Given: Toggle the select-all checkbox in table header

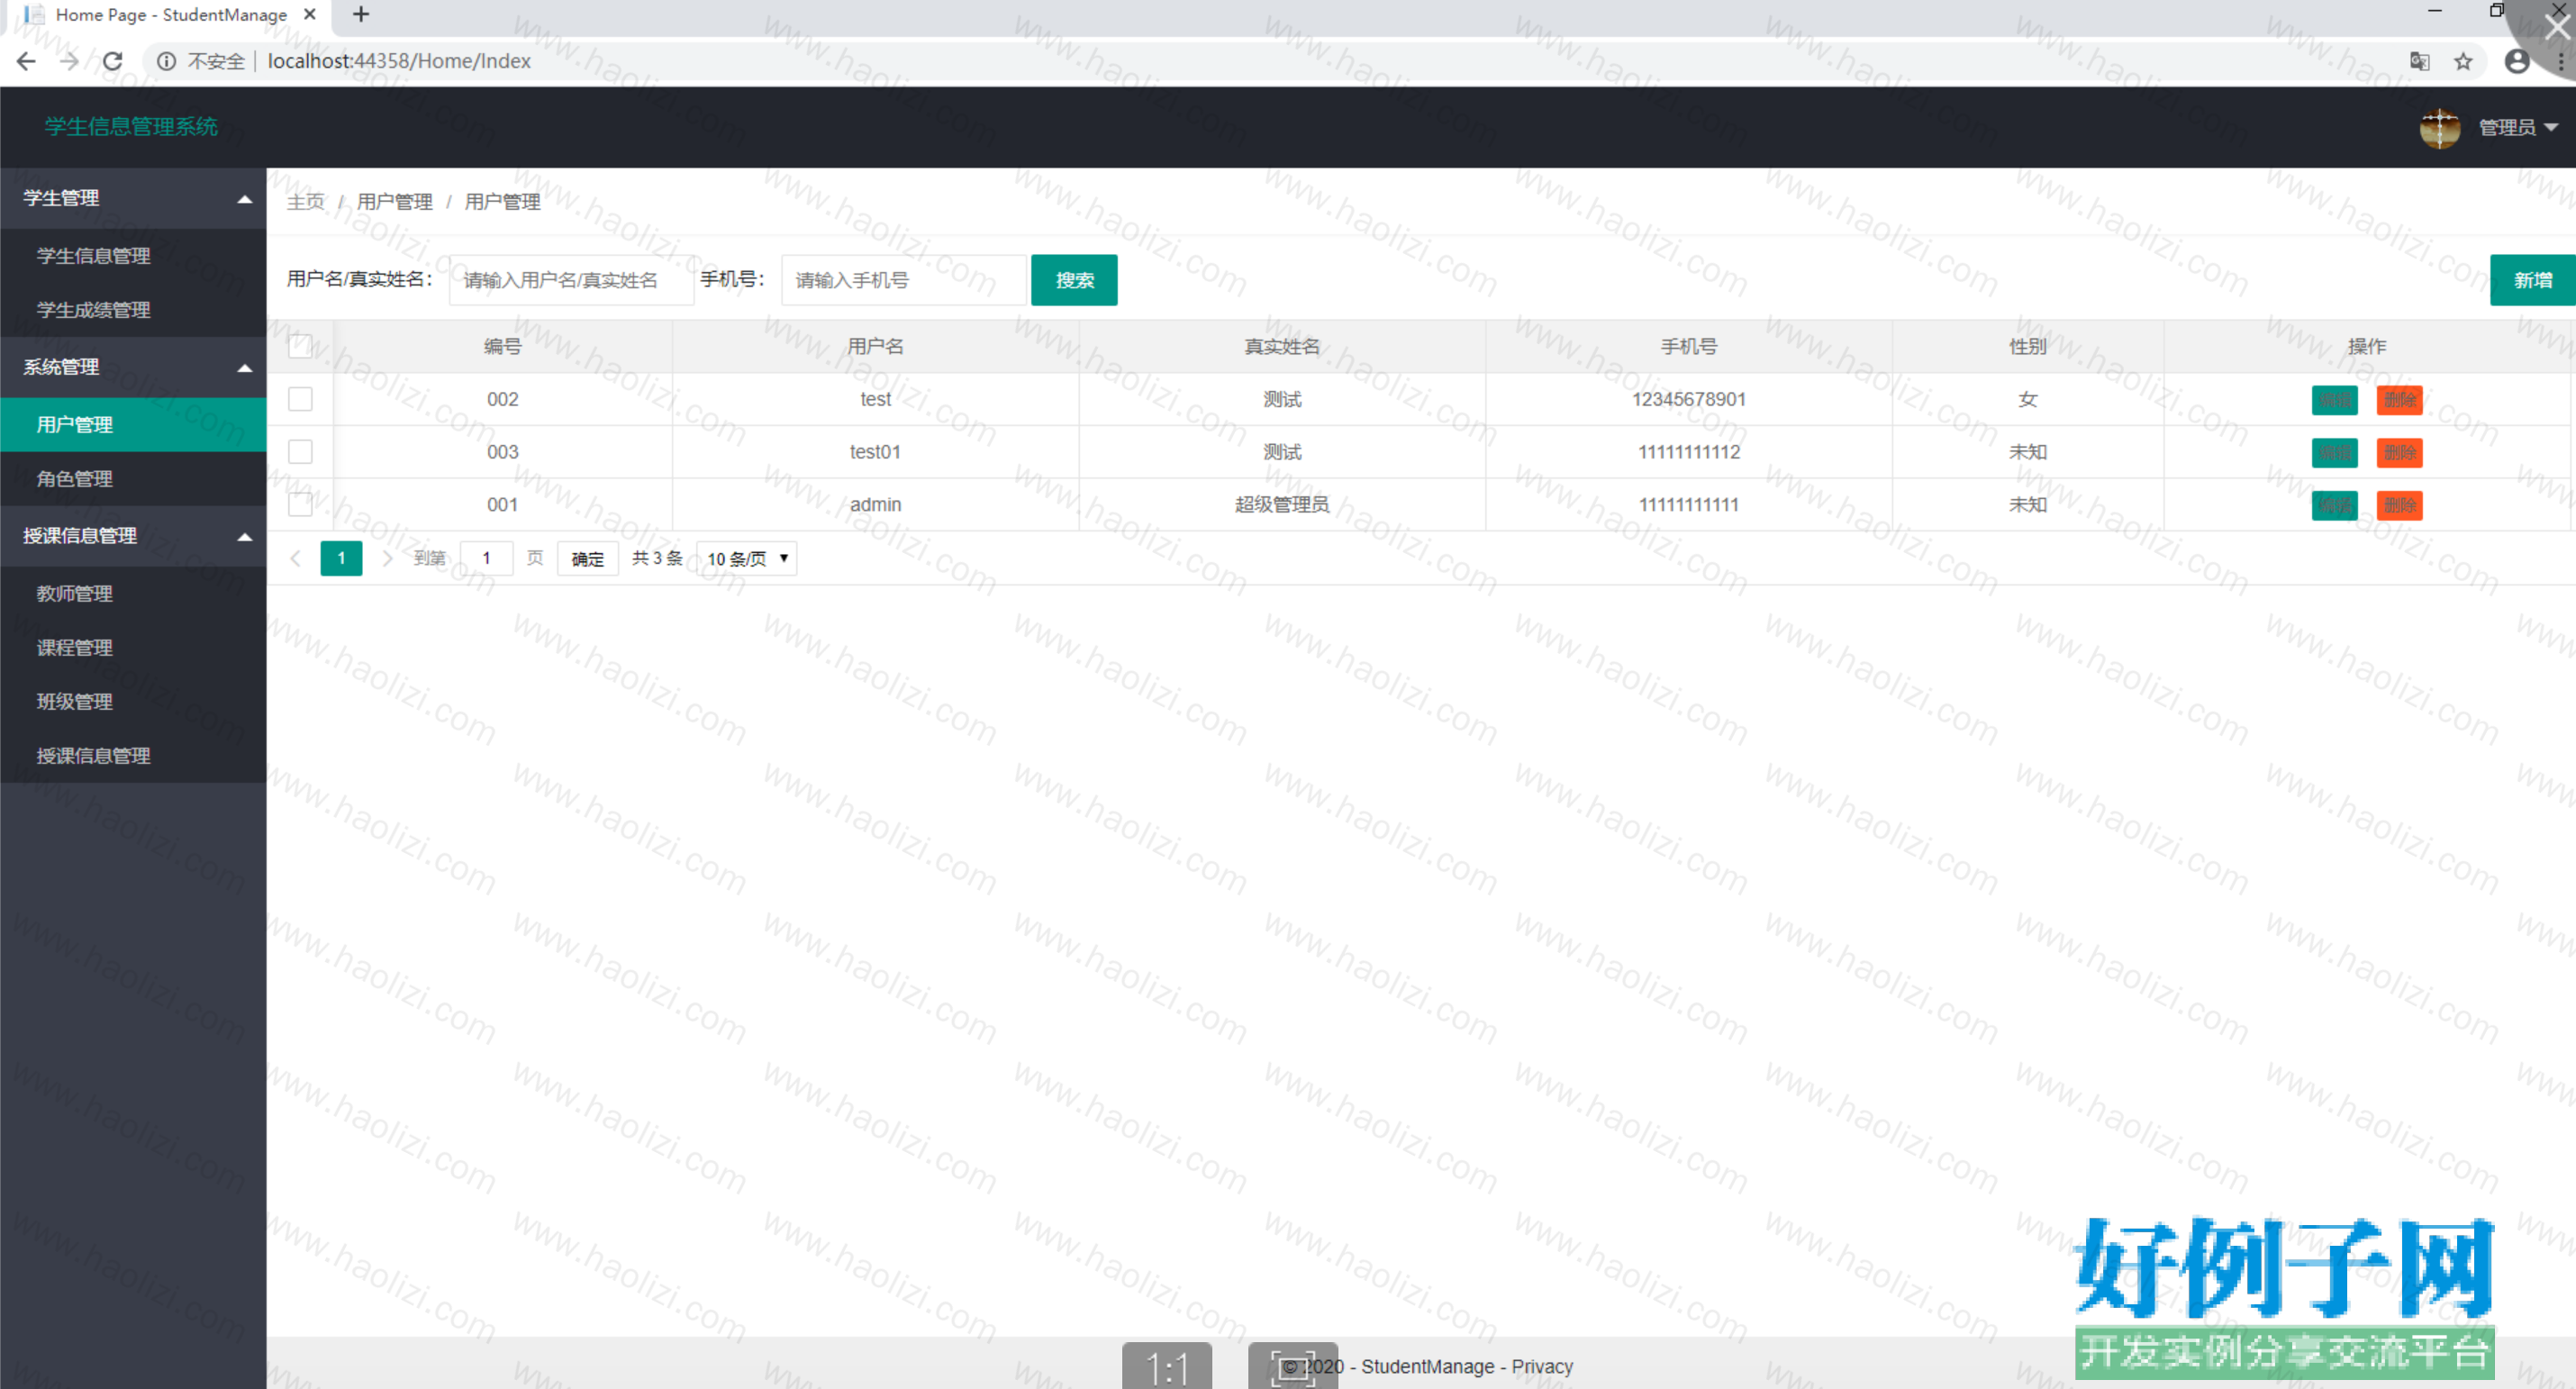Looking at the screenshot, I should (x=300, y=346).
